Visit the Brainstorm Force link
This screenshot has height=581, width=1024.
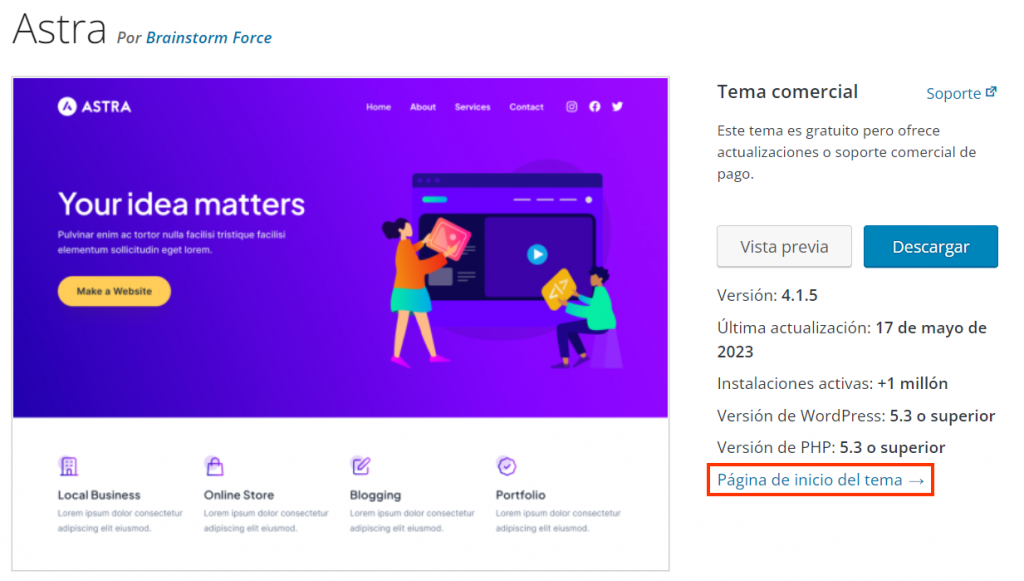tap(208, 37)
